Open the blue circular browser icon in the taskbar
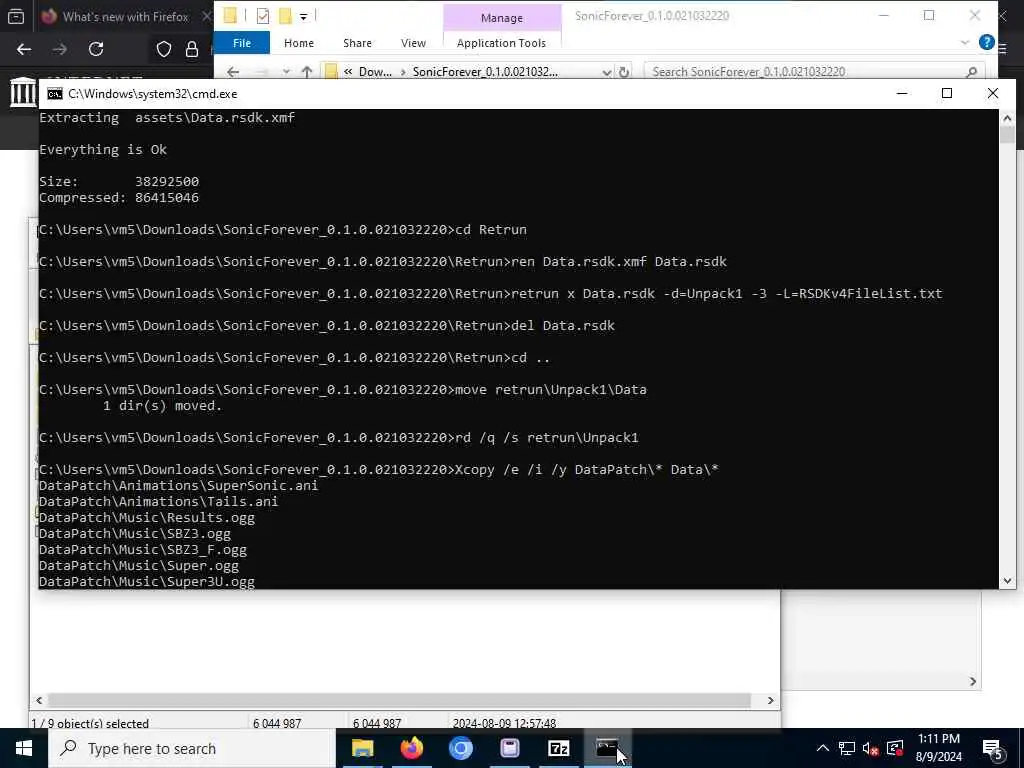1024x768 pixels. coord(460,748)
